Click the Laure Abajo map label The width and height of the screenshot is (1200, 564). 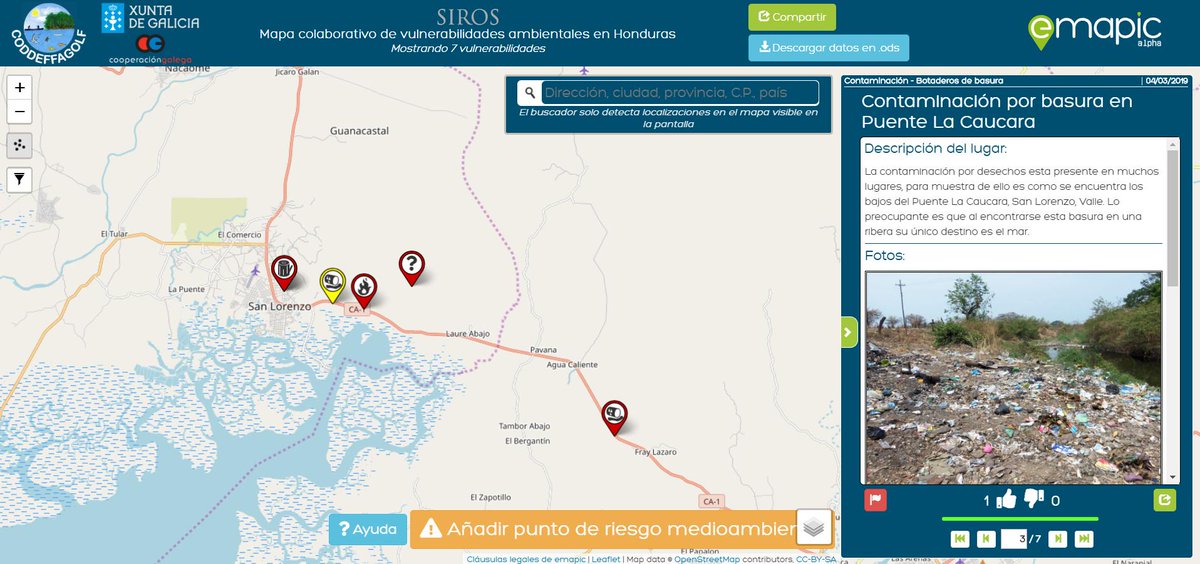coord(466,333)
